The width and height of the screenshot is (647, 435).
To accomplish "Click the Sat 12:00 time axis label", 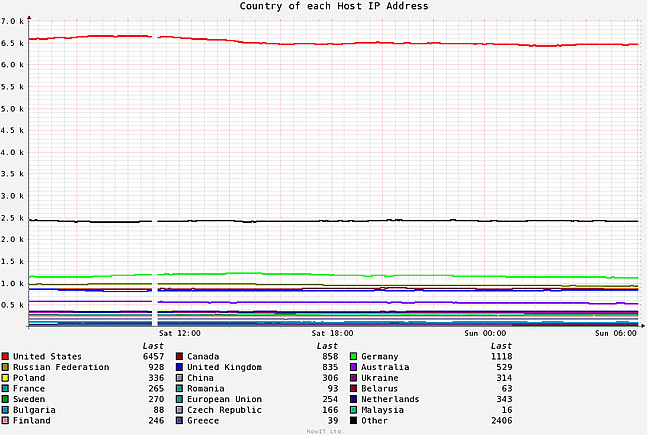I will click(x=179, y=333).
